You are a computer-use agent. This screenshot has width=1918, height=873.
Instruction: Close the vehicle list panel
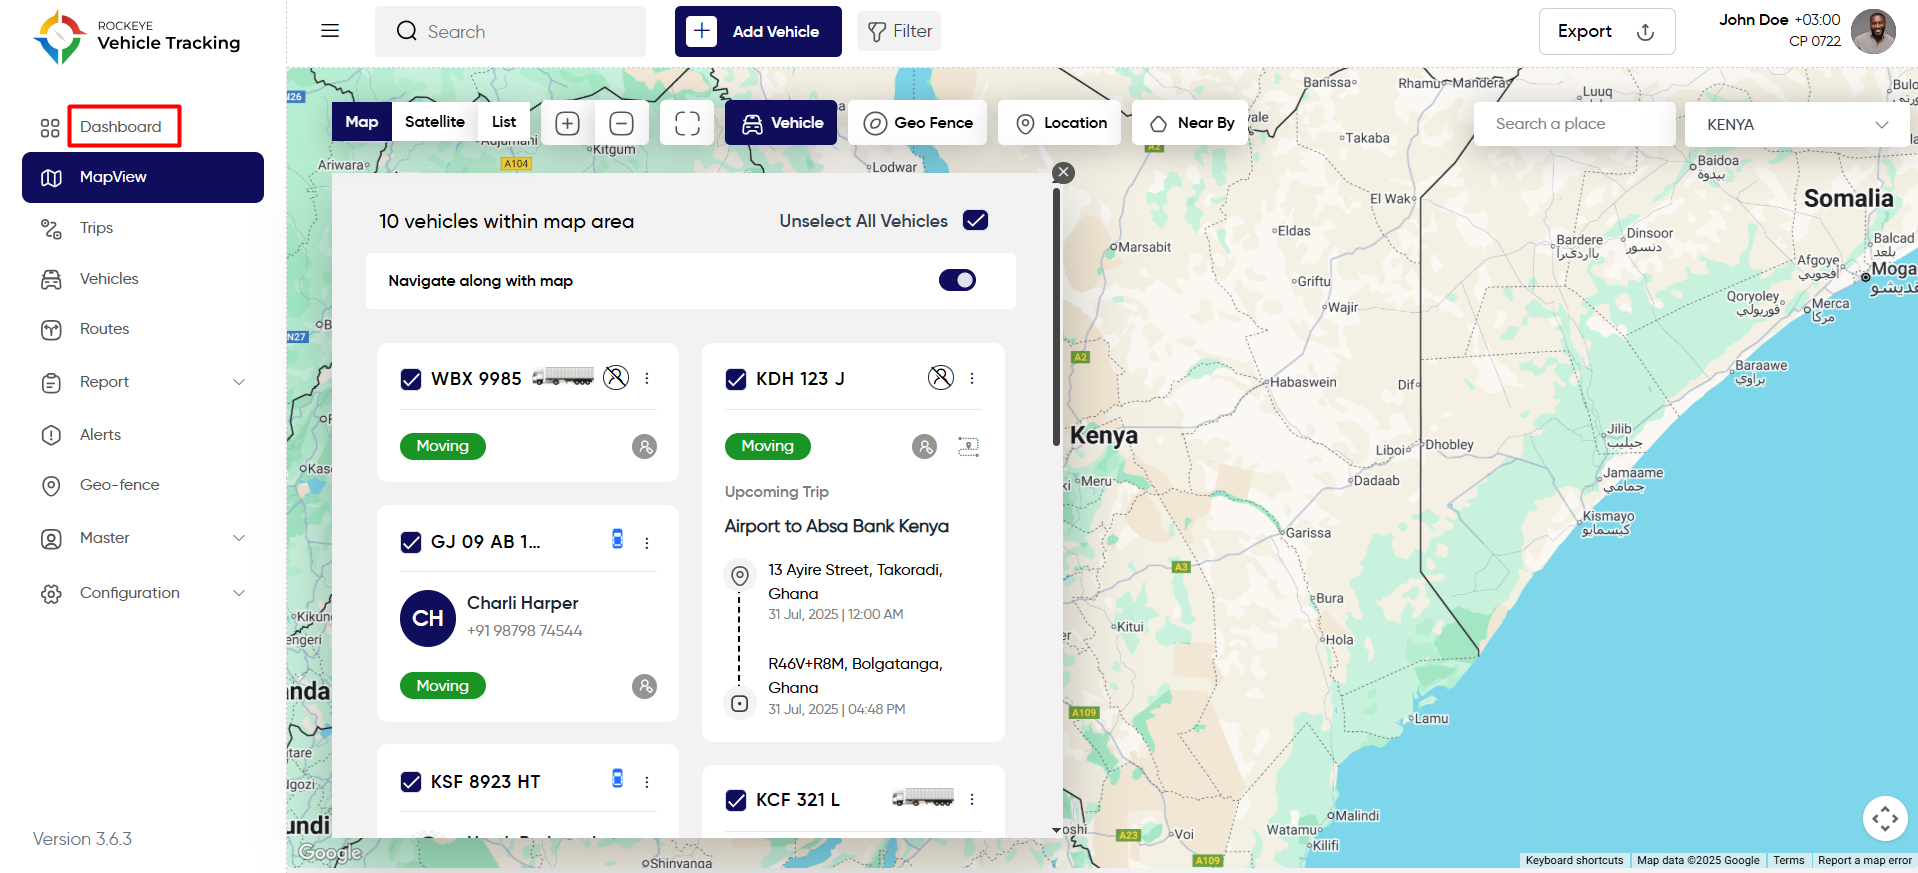[1064, 173]
